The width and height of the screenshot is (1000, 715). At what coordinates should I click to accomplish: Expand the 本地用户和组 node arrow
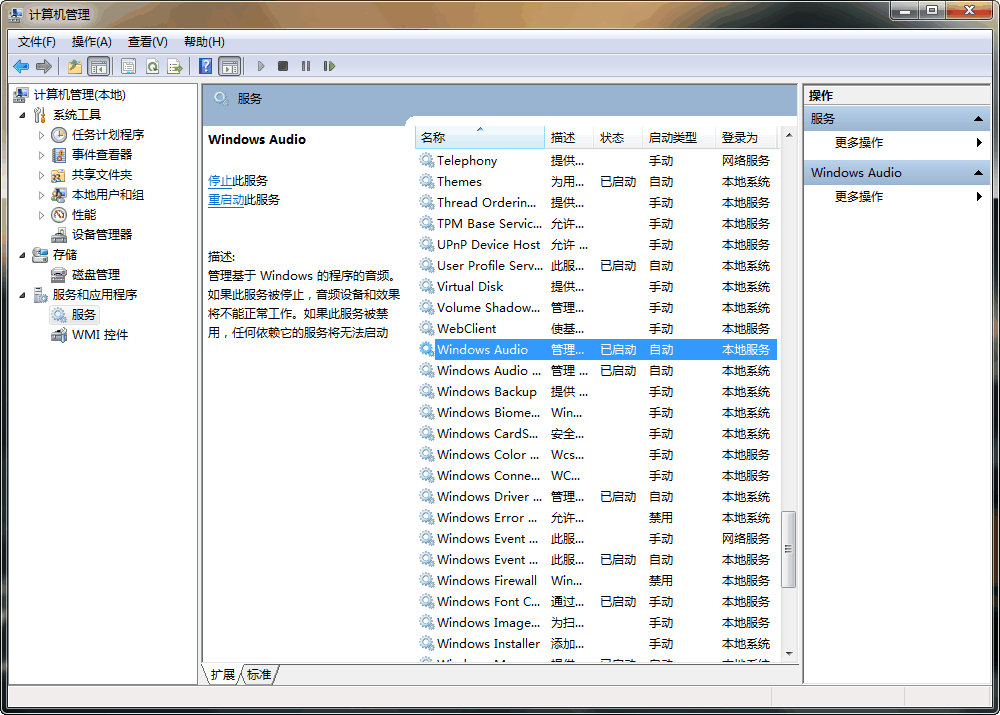click(x=41, y=195)
